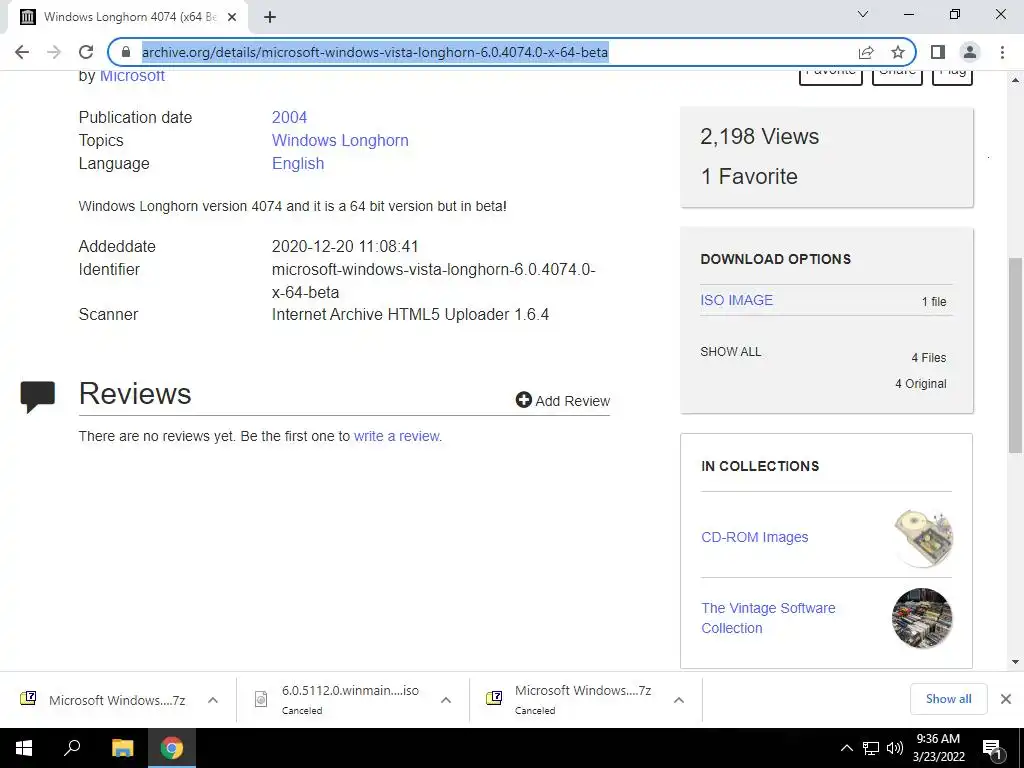Expand options for canceled Microsoft Windows 7z download
The image size is (1024, 768).
point(679,700)
